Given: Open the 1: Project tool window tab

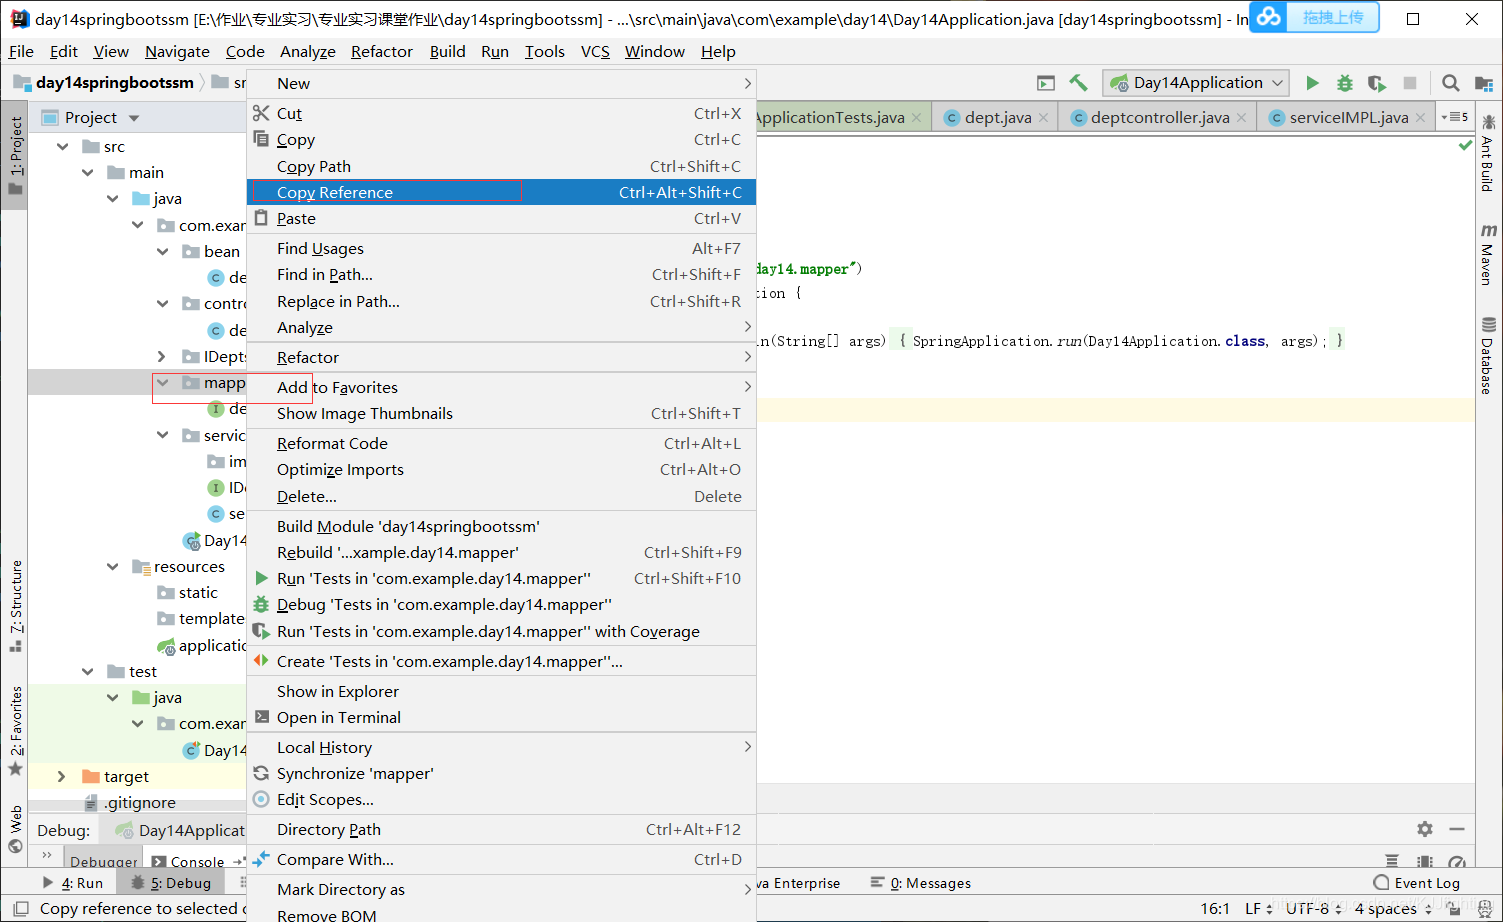Looking at the screenshot, I should (x=15, y=155).
